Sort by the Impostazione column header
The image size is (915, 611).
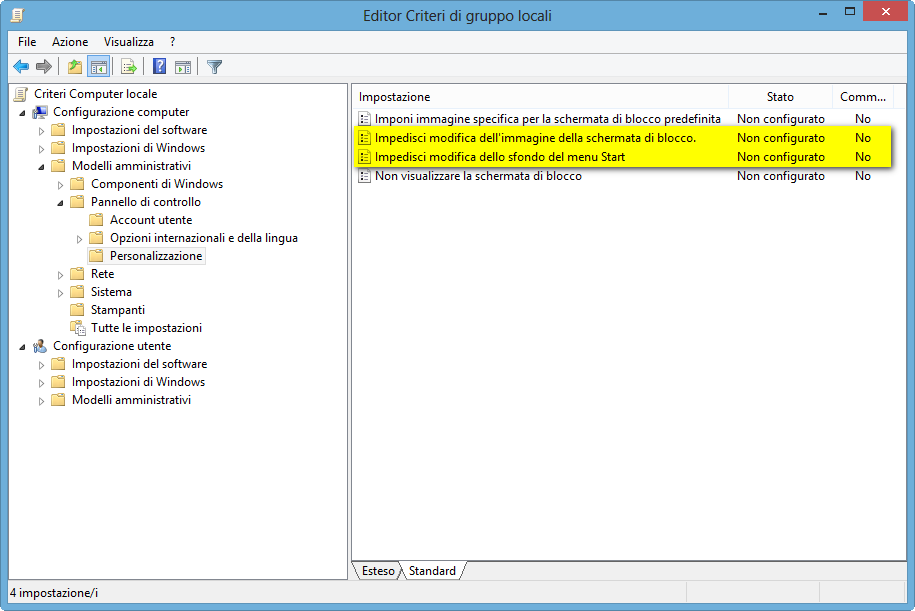540,97
